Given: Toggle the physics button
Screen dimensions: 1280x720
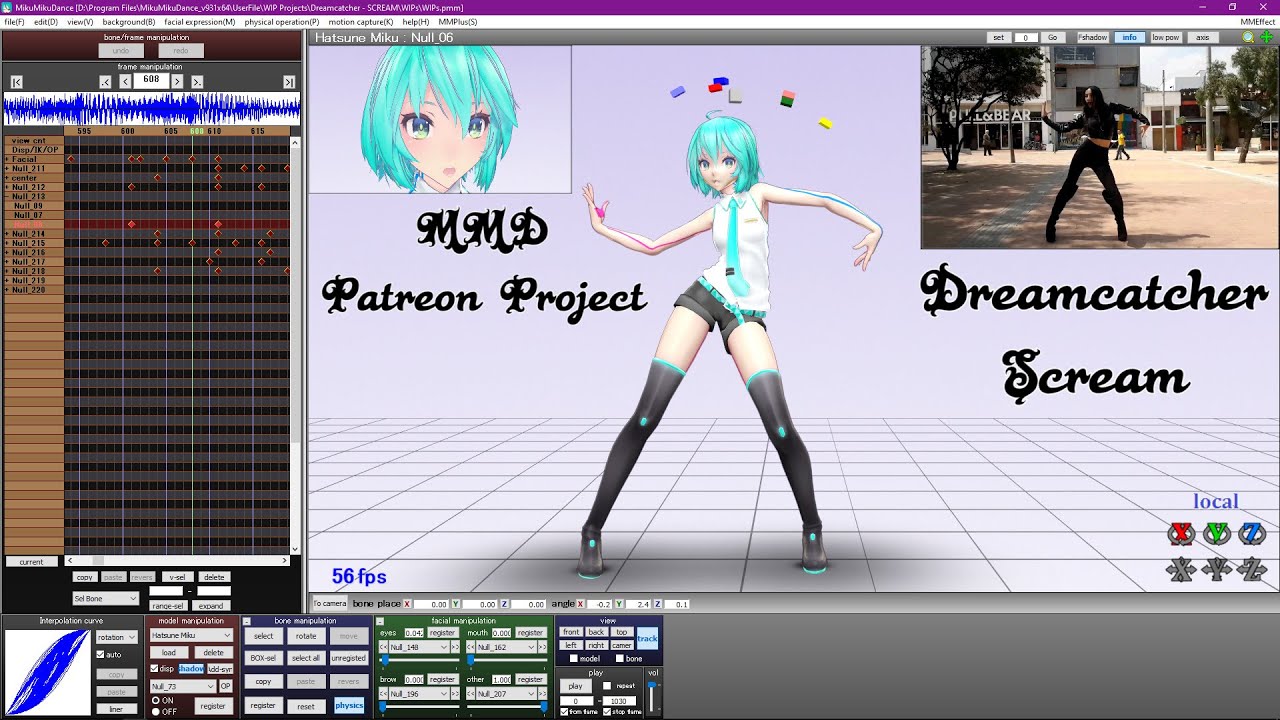Looking at the screenshot, I should (x=349, y=705).
